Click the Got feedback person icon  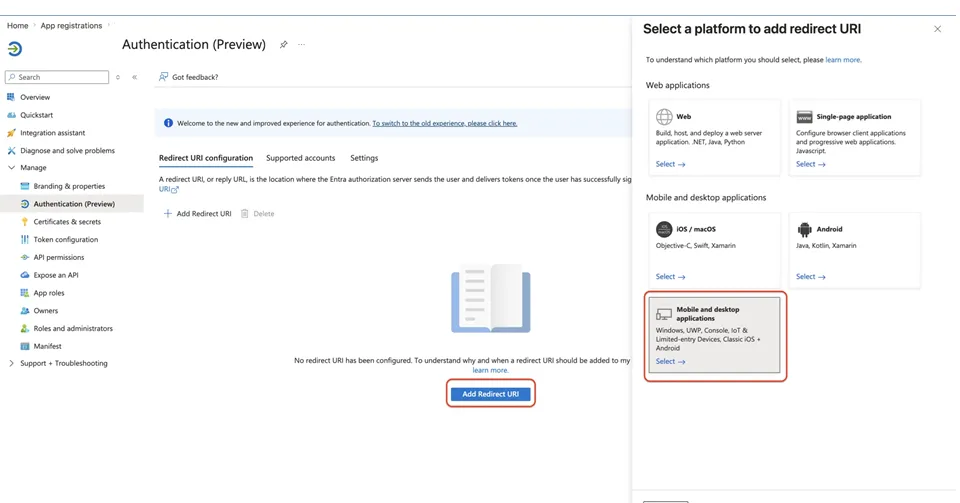163,76
